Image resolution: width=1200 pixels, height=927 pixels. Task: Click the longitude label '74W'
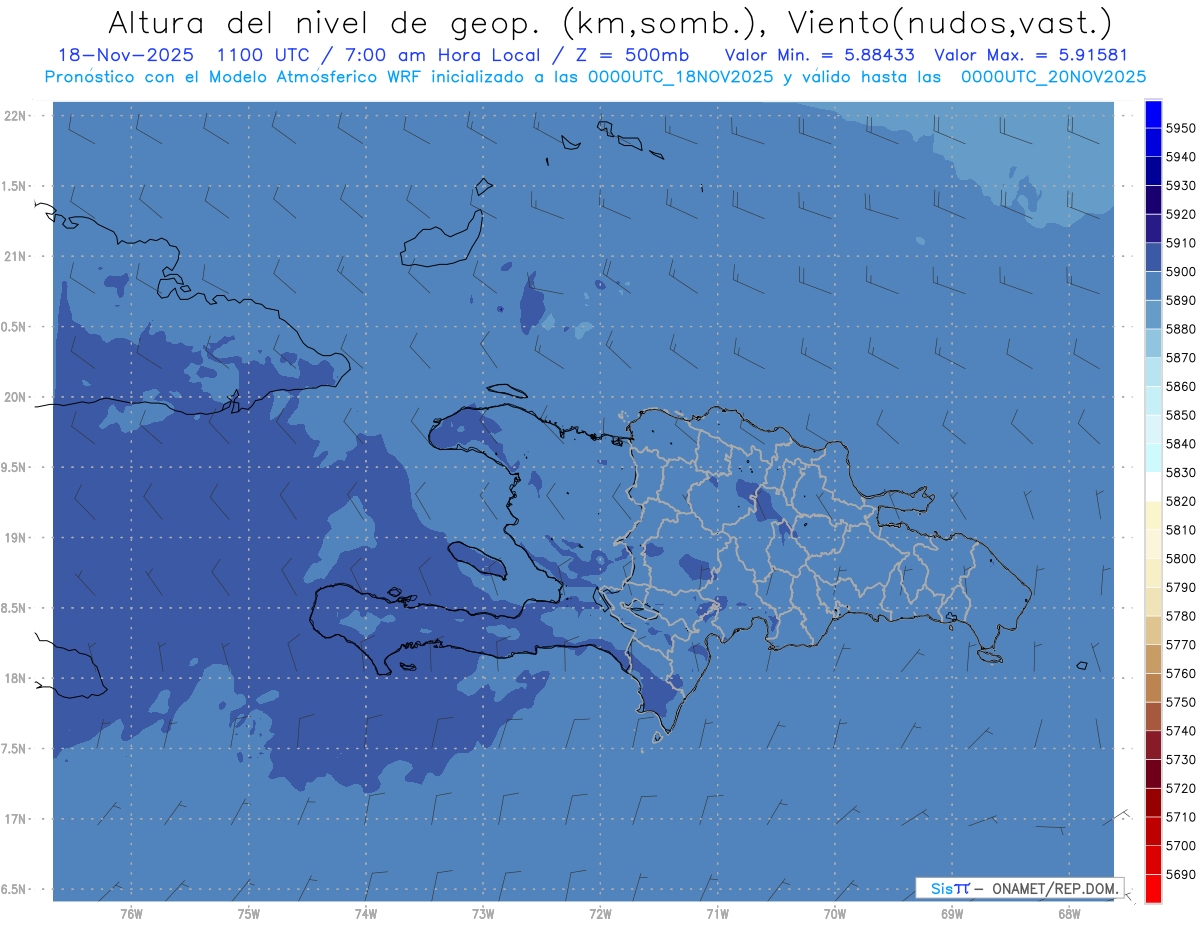coord(366,914)
